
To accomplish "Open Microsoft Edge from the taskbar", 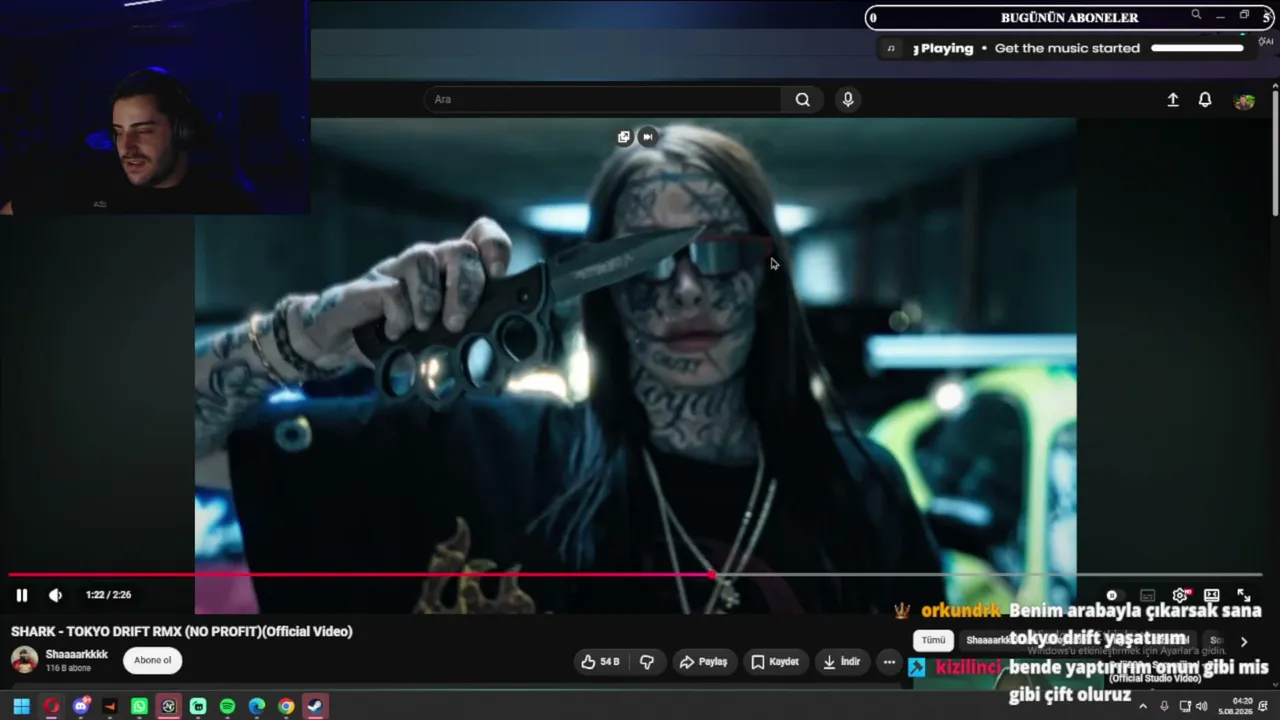I will point(257,706).
